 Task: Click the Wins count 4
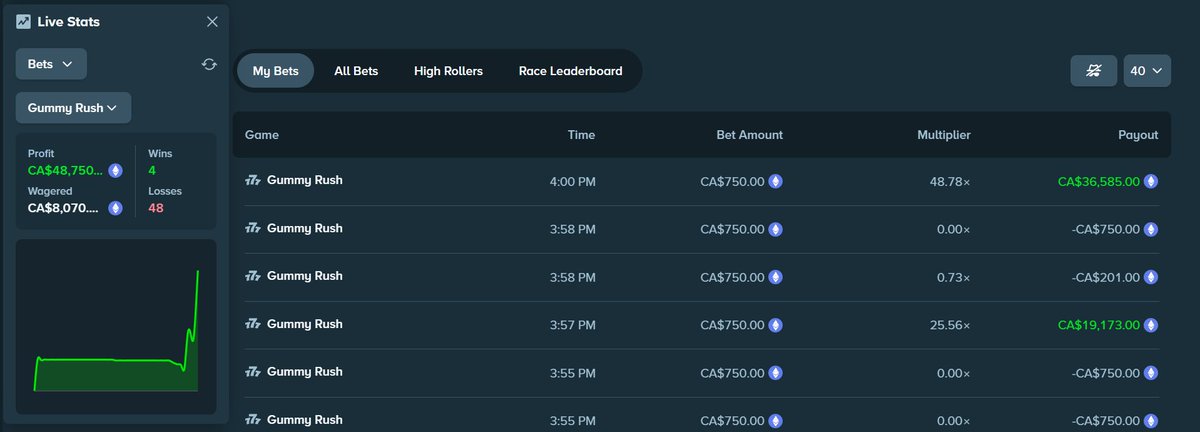point(152,170)
